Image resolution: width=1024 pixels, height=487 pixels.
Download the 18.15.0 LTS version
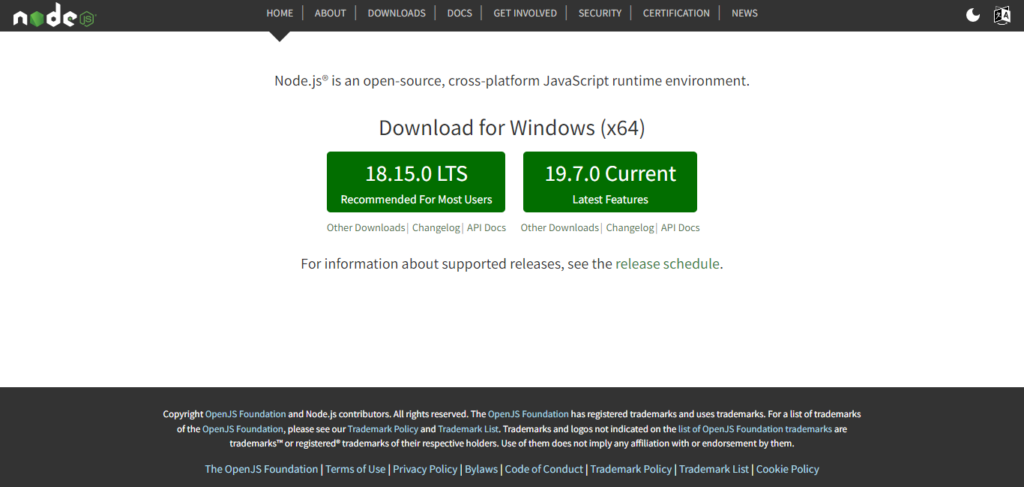click(x=416, y=182)
